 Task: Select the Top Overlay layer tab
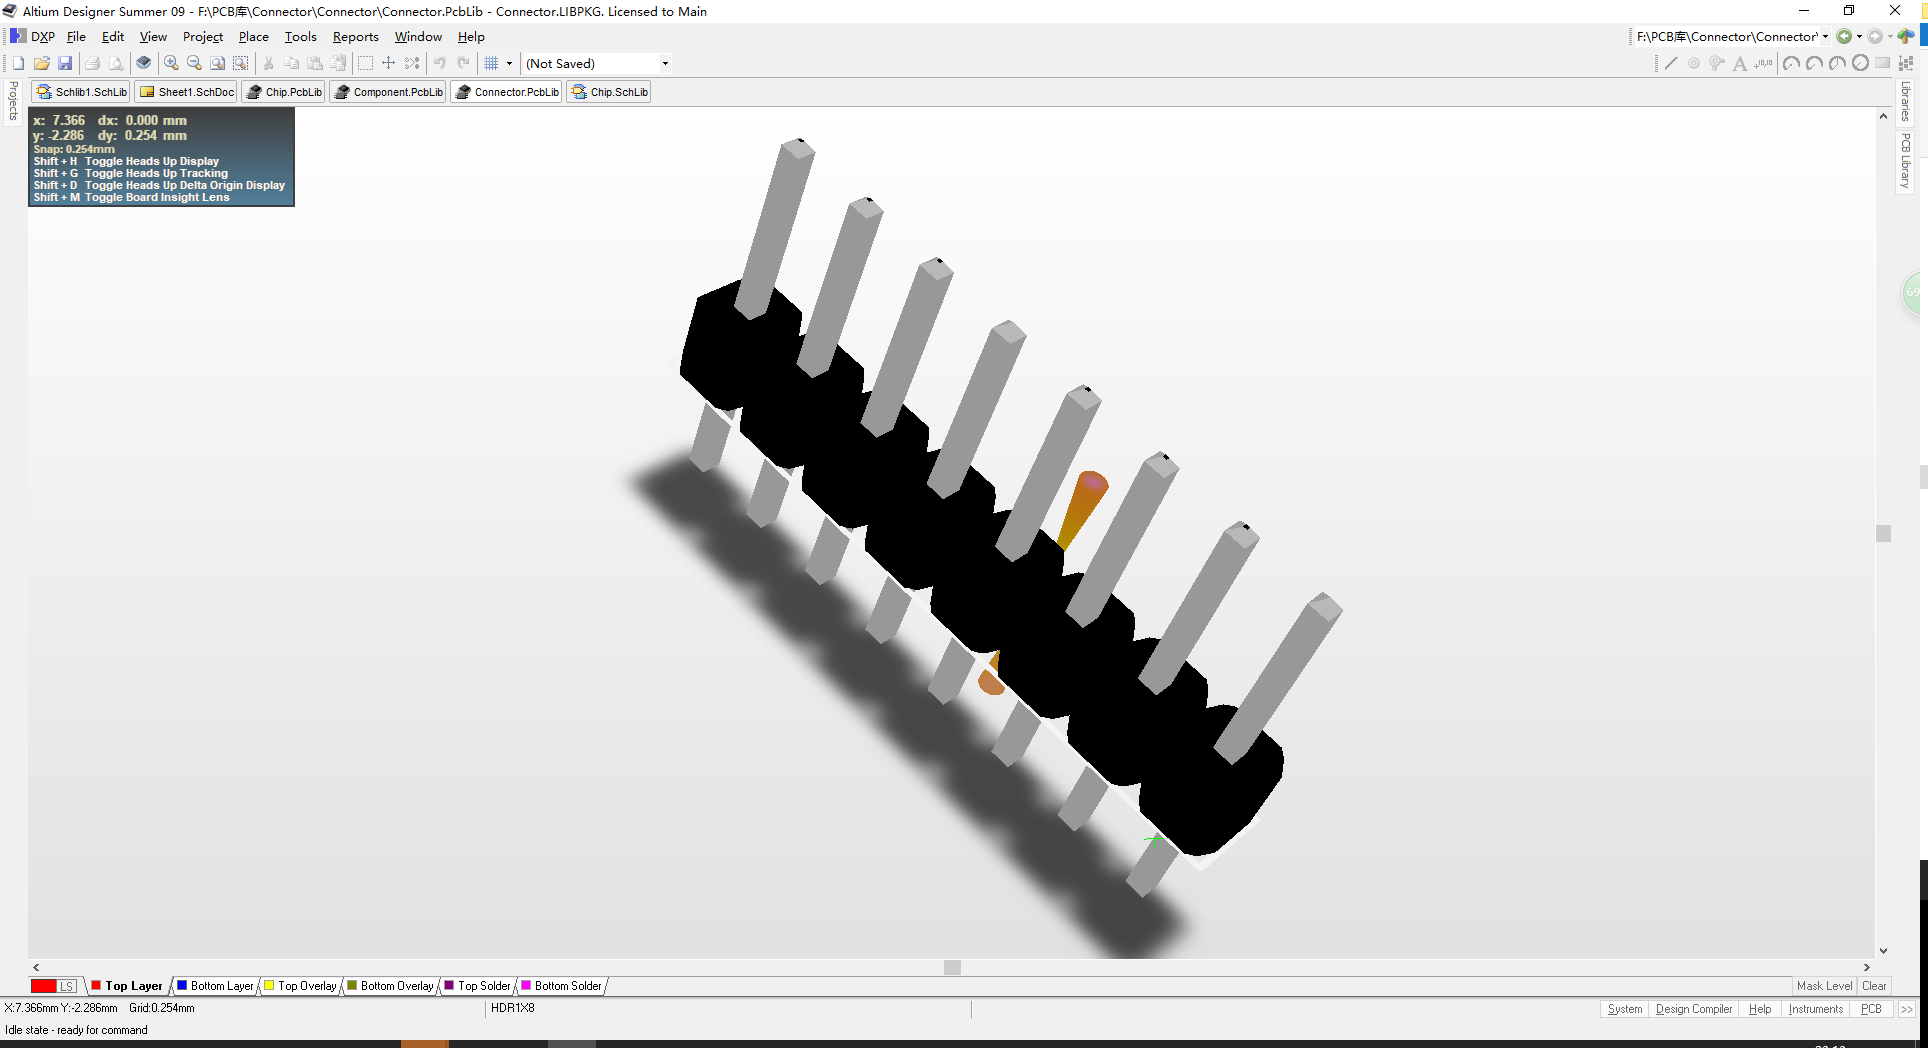pos(300,986)
